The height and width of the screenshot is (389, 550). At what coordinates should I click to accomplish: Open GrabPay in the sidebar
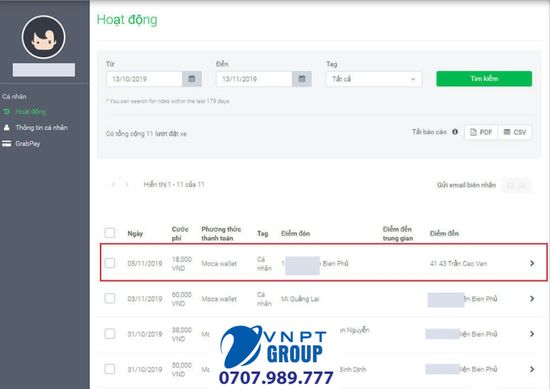28,143
